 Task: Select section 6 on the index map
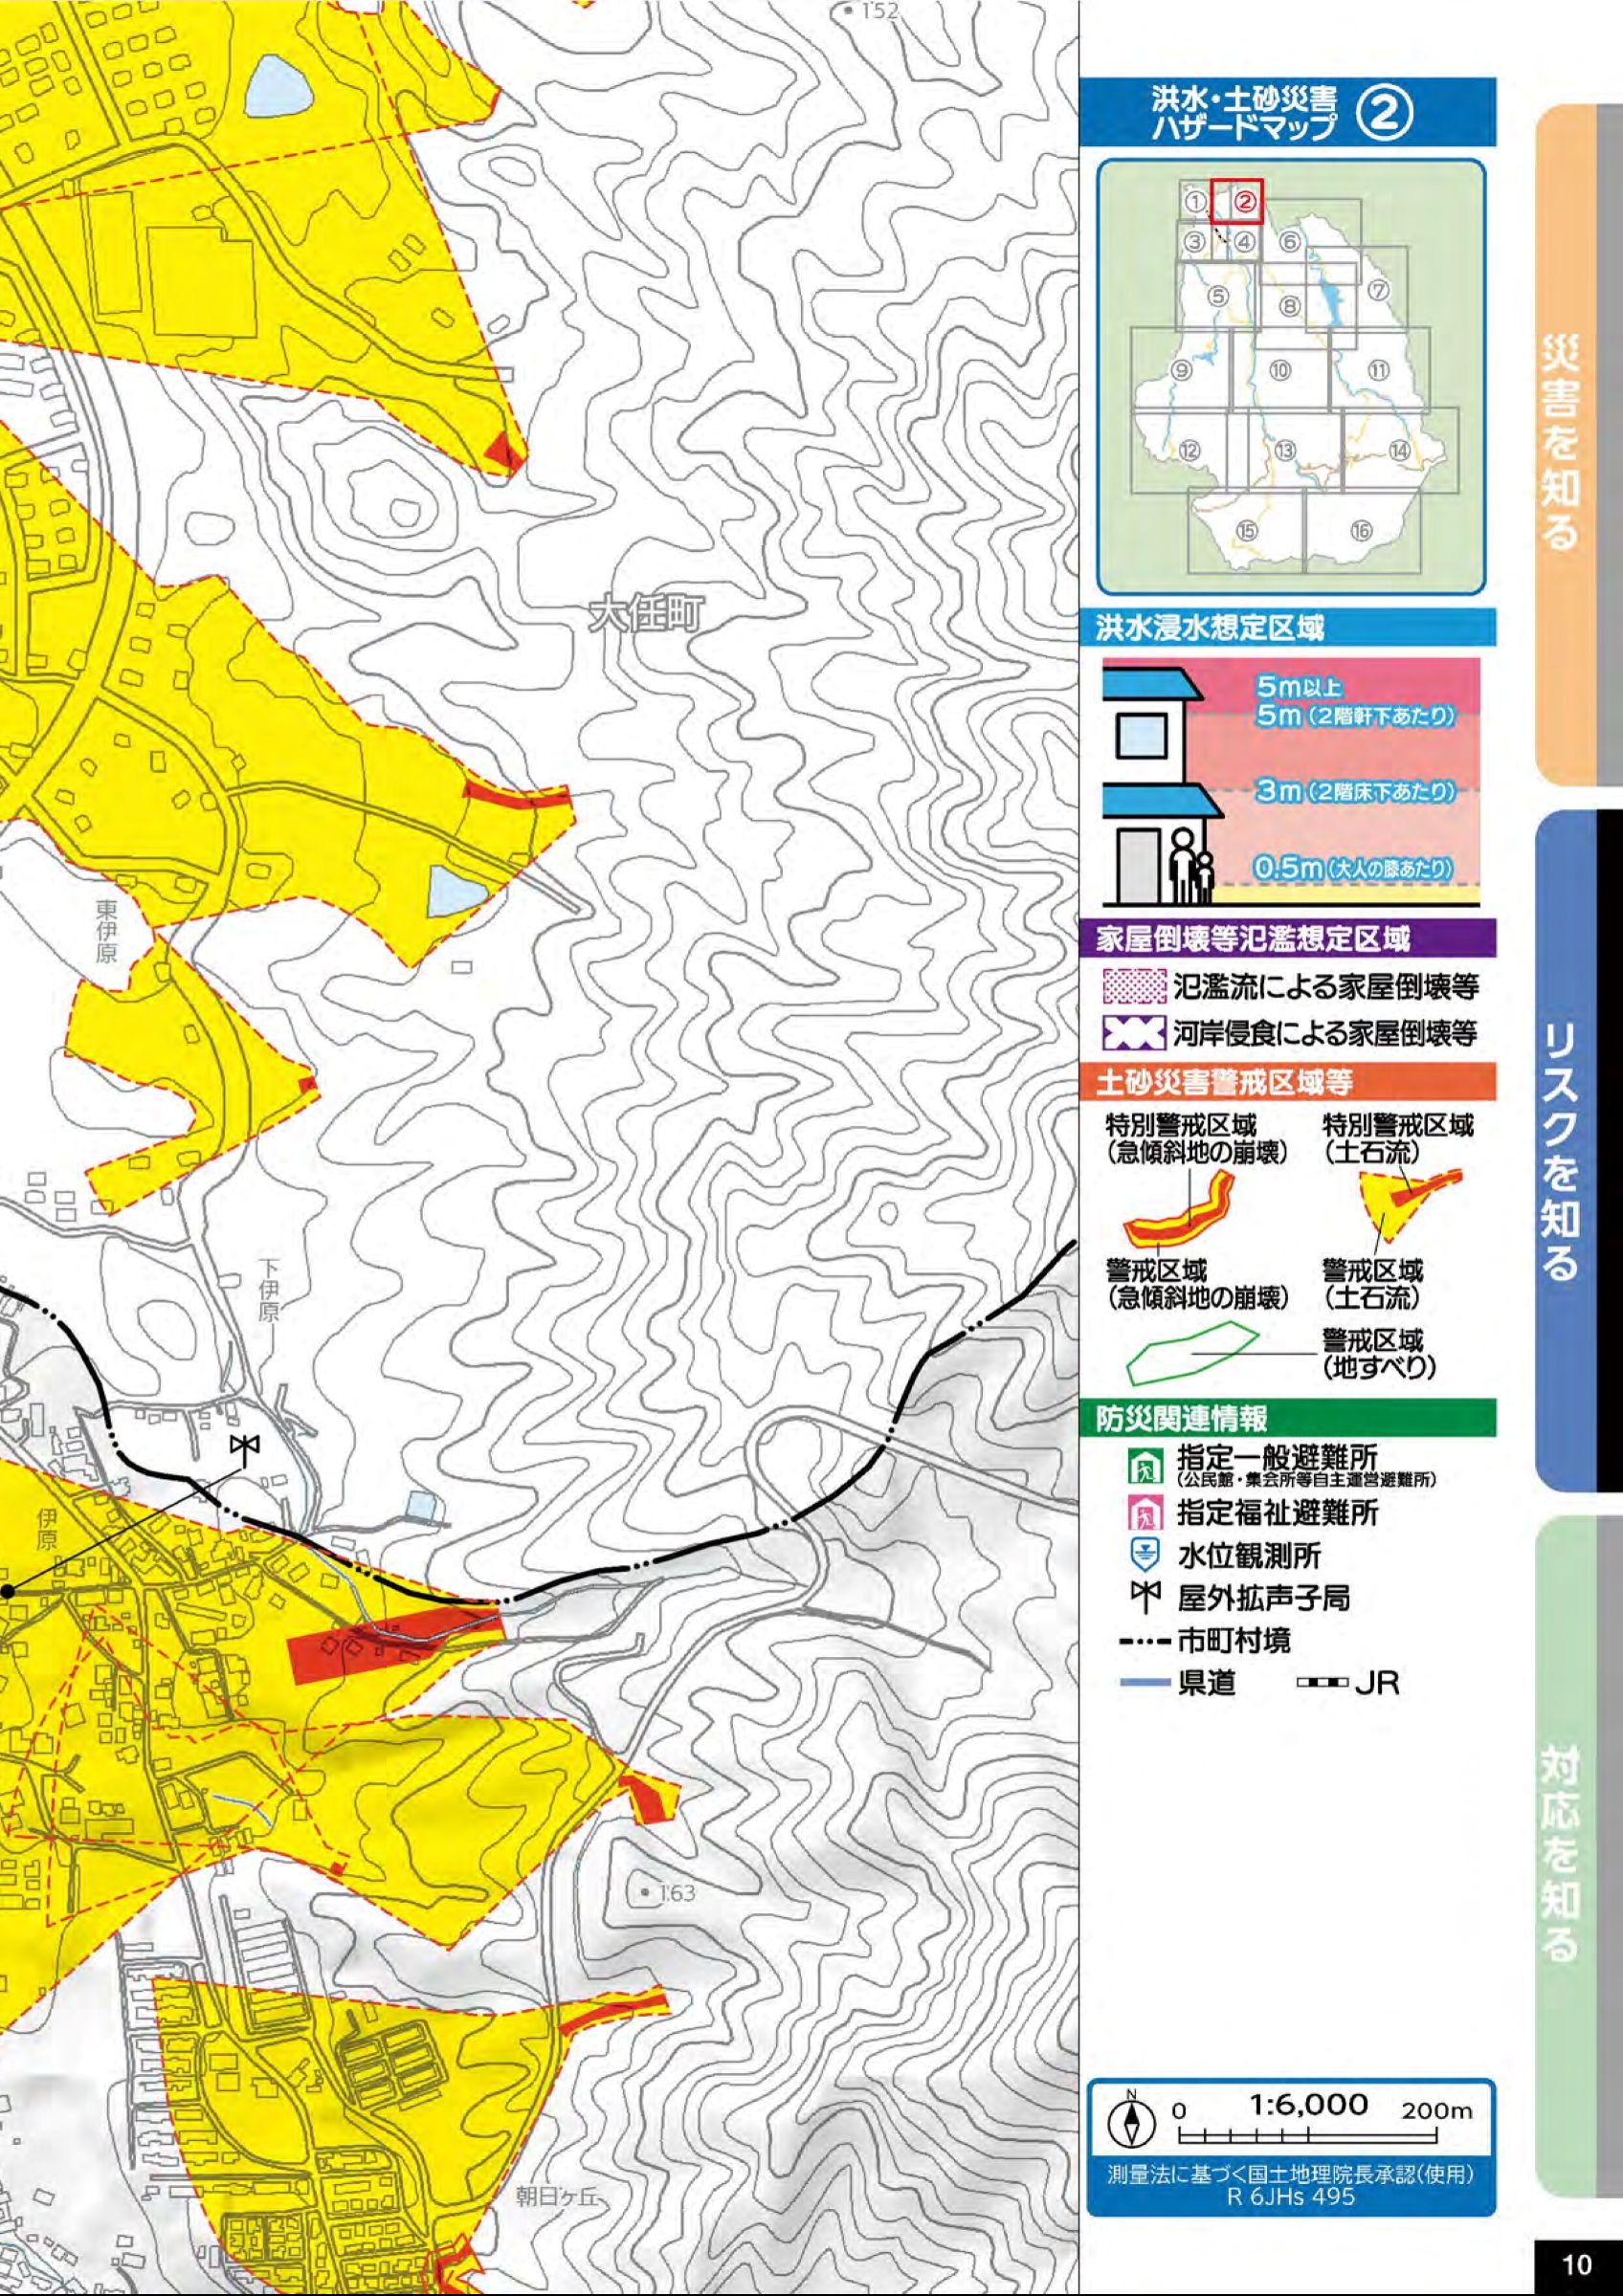click(1290, 241)
